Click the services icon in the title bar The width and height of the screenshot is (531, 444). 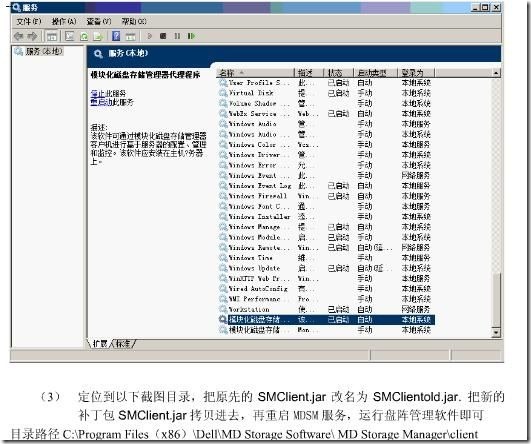(x=16, y=7)
